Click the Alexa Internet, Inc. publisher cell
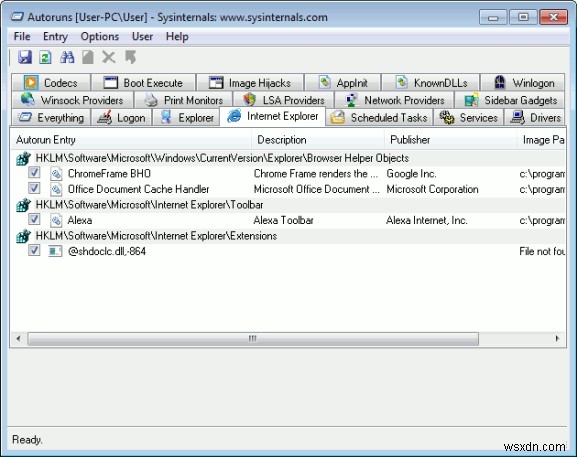 click(x=427, y=220)
